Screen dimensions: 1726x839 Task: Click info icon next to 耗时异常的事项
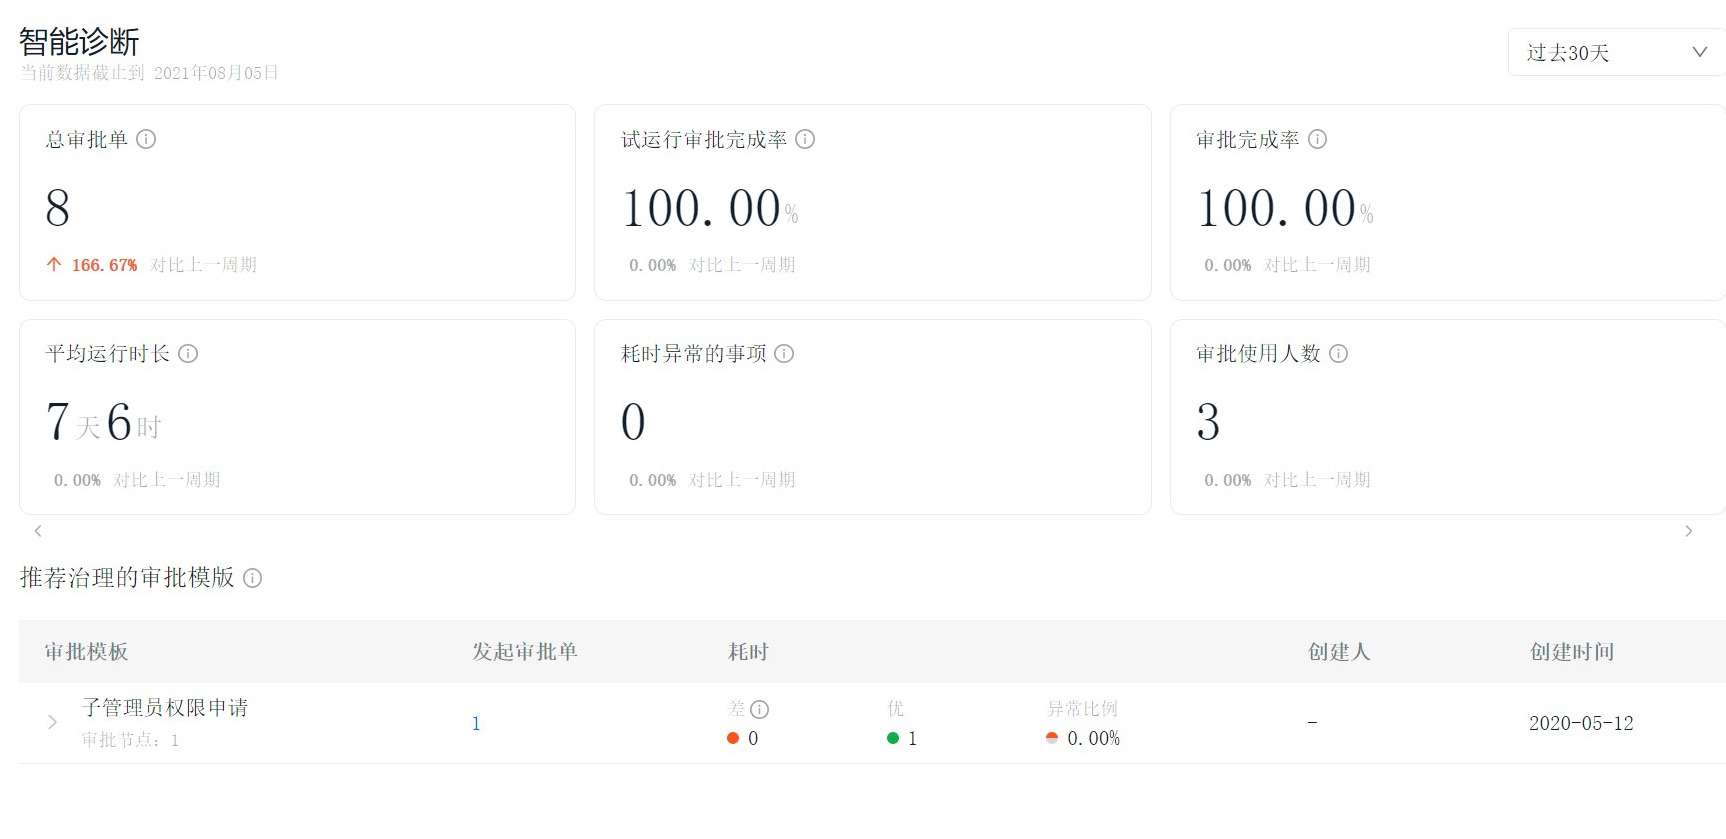click(784, 353)
